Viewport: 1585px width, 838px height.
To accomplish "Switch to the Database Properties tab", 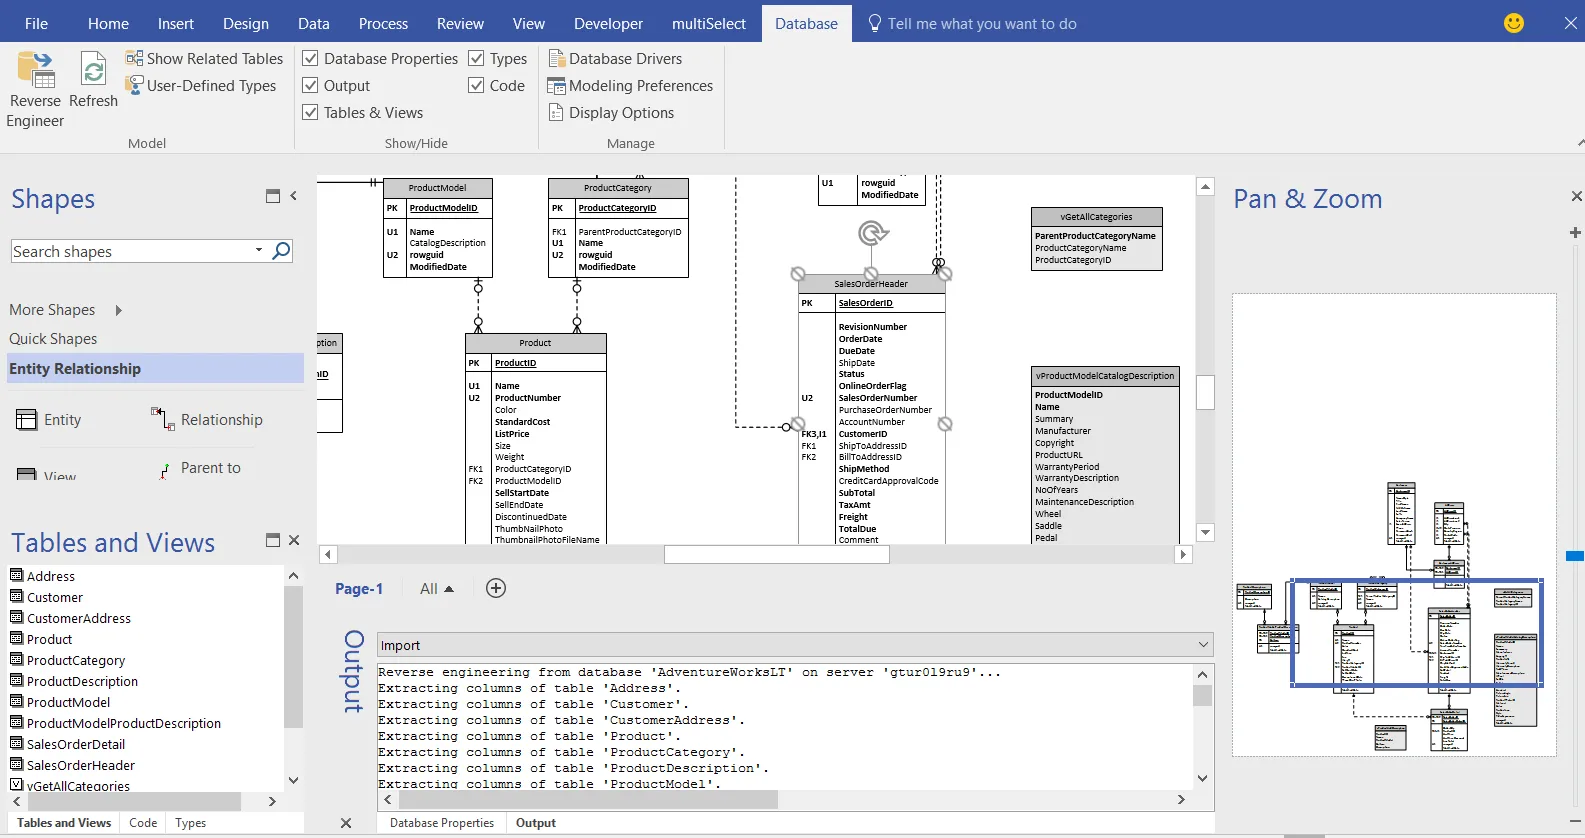I will (442, 823).
